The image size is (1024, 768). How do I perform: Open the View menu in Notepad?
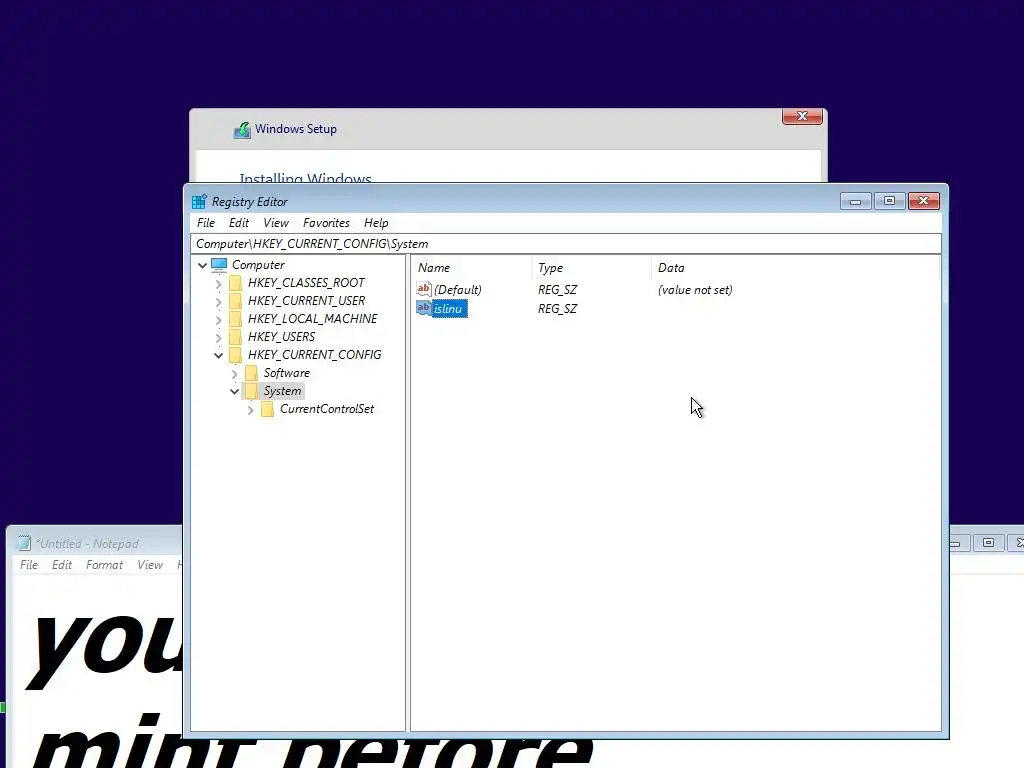(x=150, y=565)
